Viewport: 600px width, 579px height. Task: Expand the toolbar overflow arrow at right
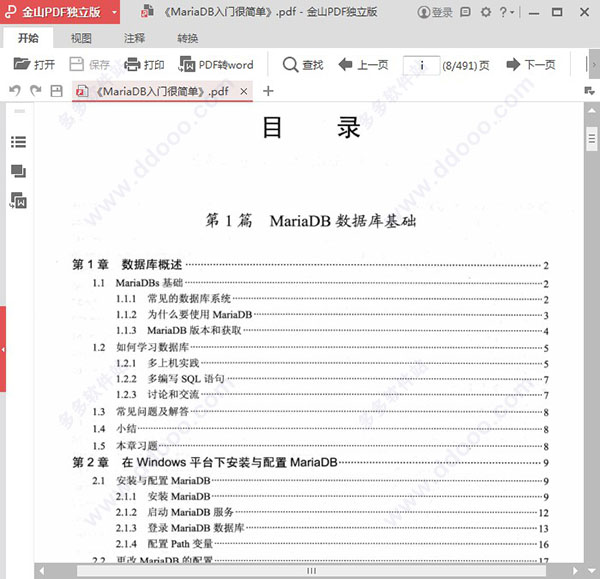coord(594,64)
